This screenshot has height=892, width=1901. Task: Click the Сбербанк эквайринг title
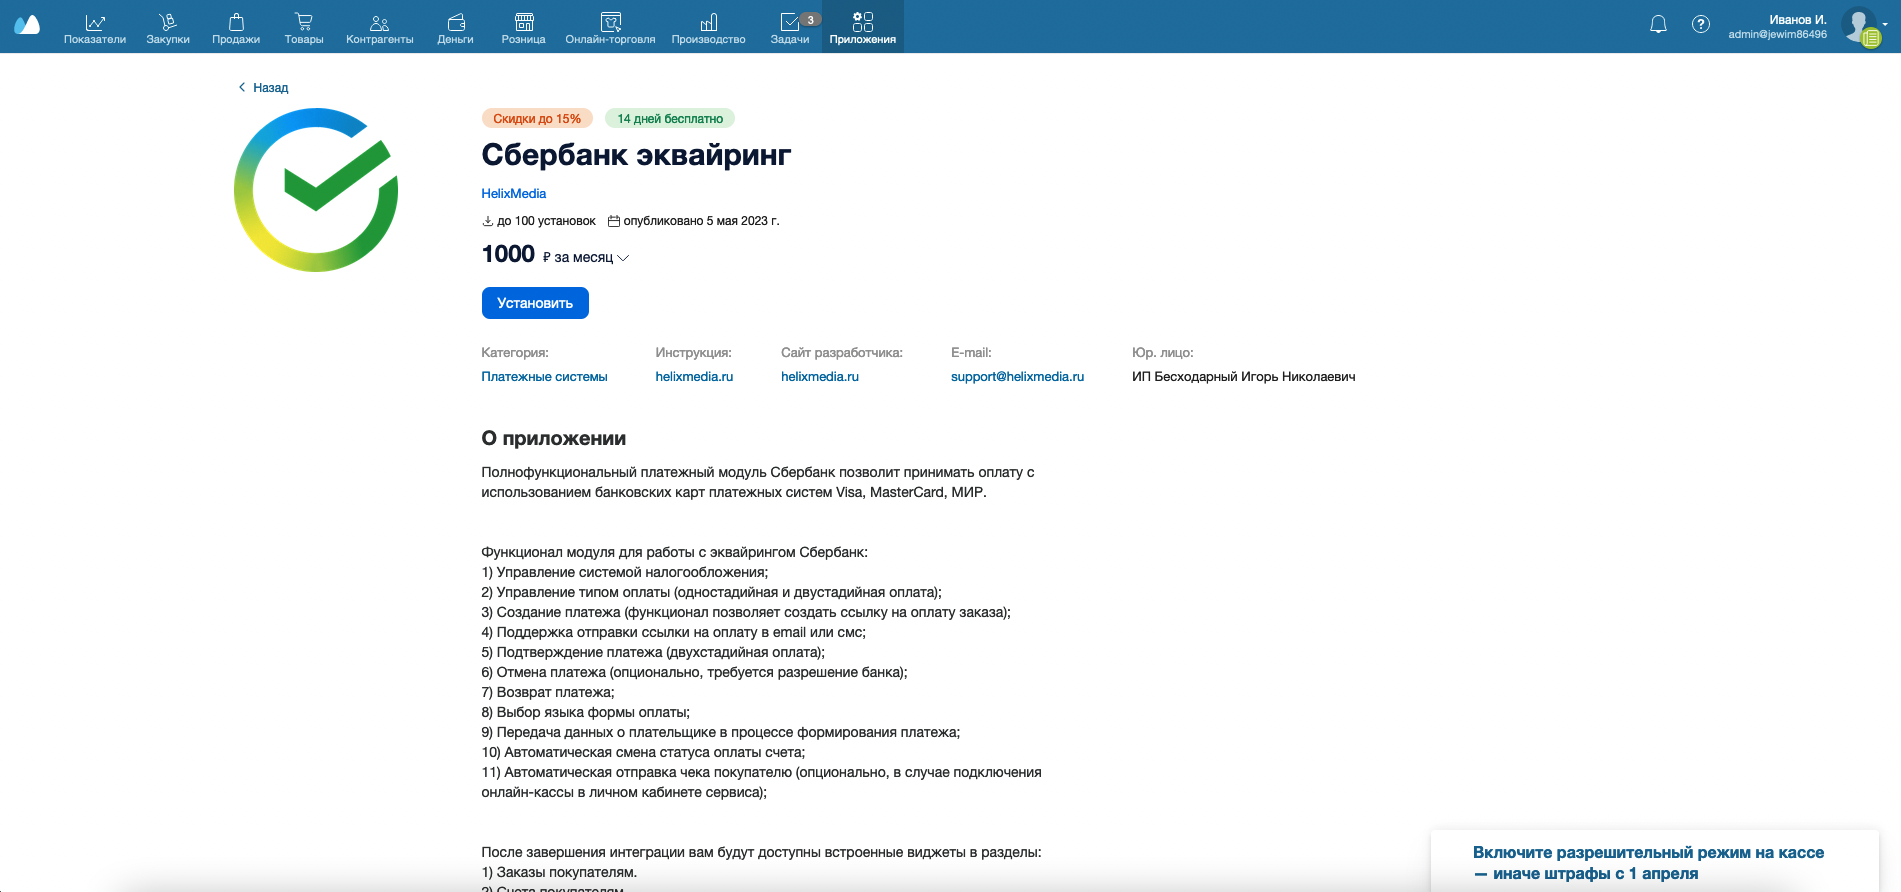point(636,155)
